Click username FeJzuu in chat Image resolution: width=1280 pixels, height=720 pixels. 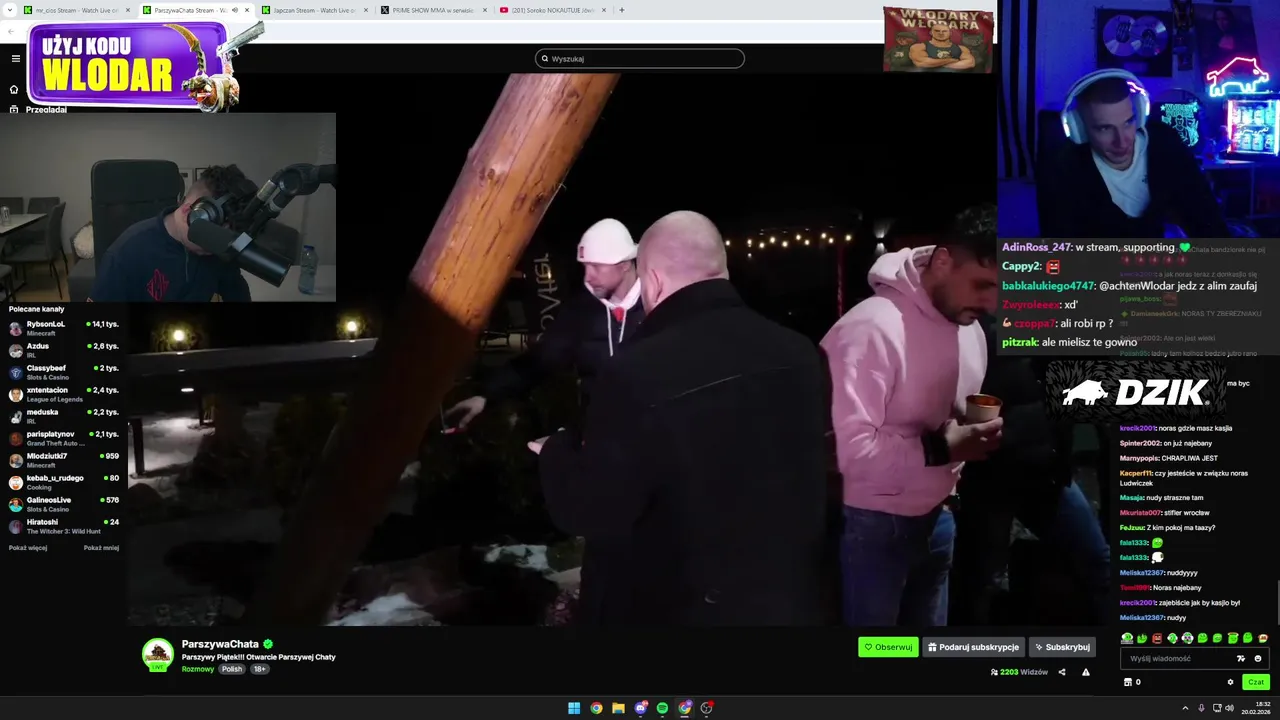pos(1132,527)
